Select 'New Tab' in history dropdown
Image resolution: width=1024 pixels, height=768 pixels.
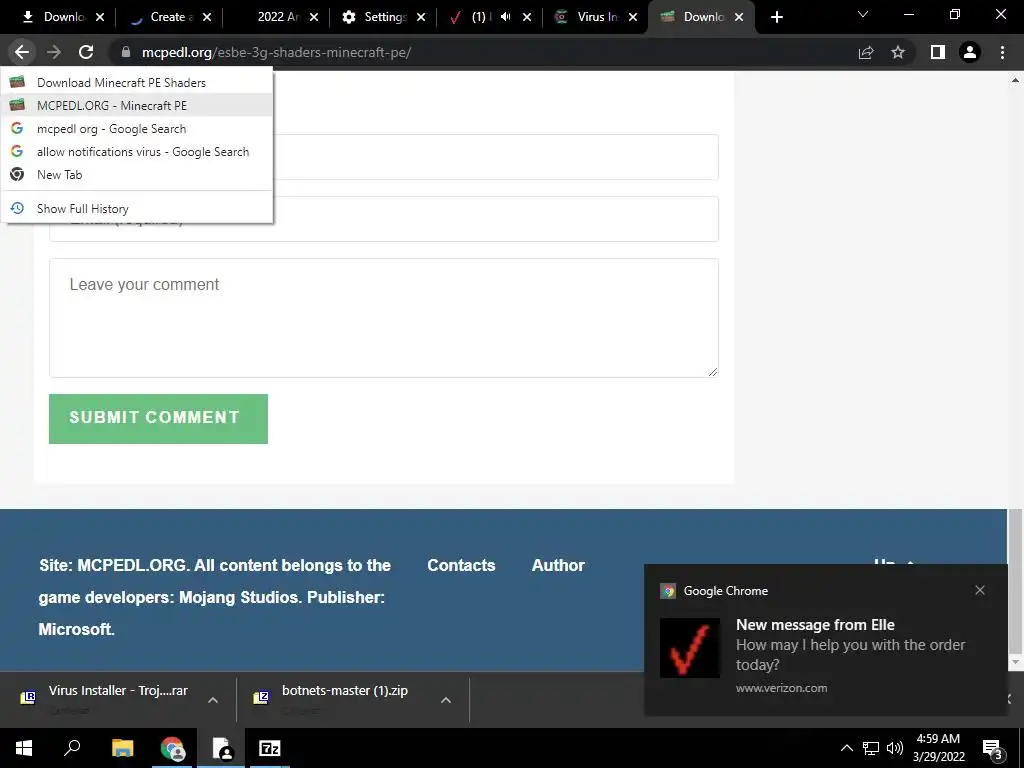(137, 174)
